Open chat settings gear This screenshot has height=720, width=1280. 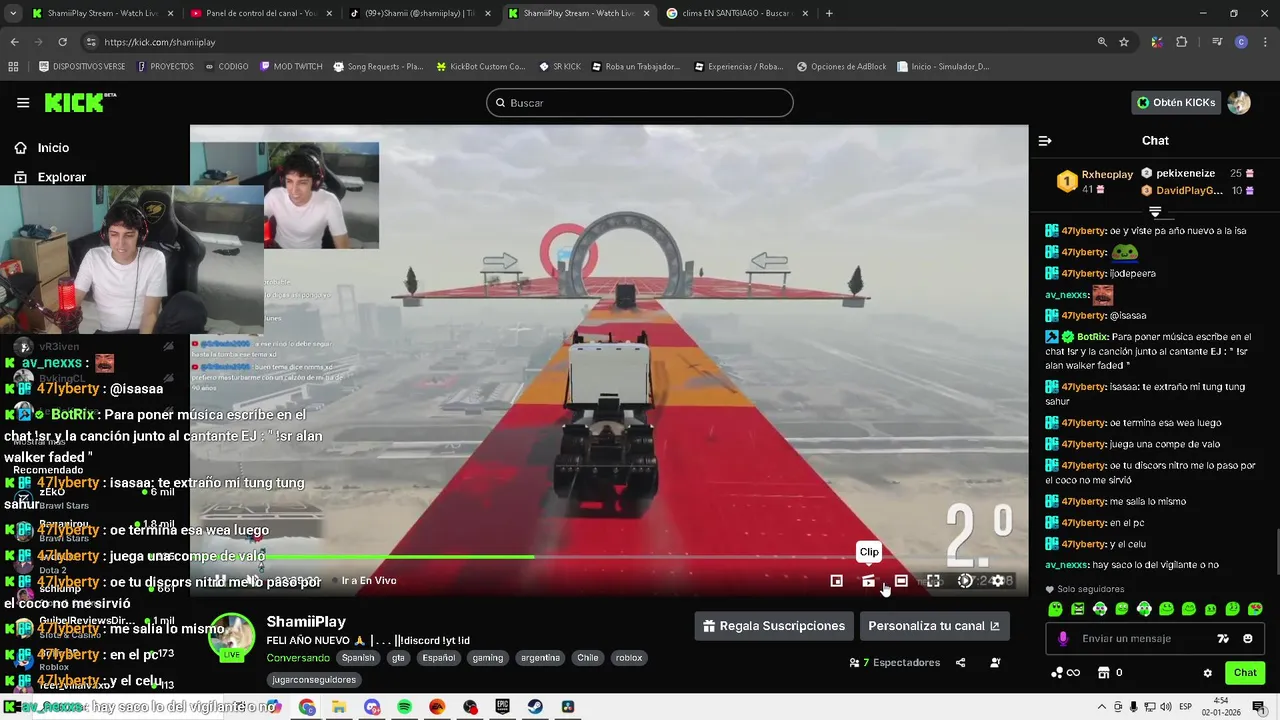1207,673
